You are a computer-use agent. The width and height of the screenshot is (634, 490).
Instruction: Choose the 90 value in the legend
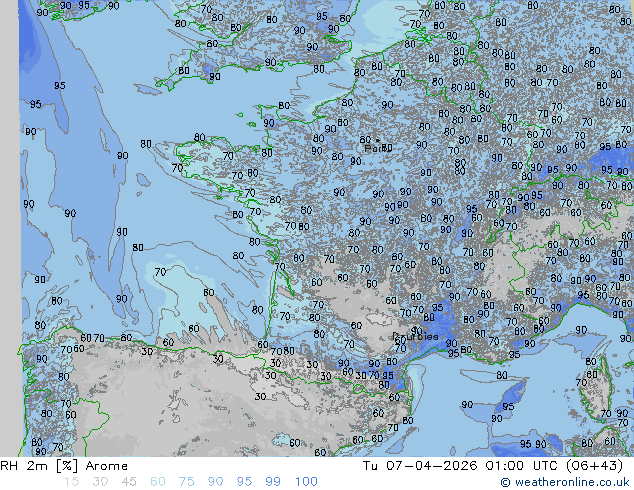[216, 482]
